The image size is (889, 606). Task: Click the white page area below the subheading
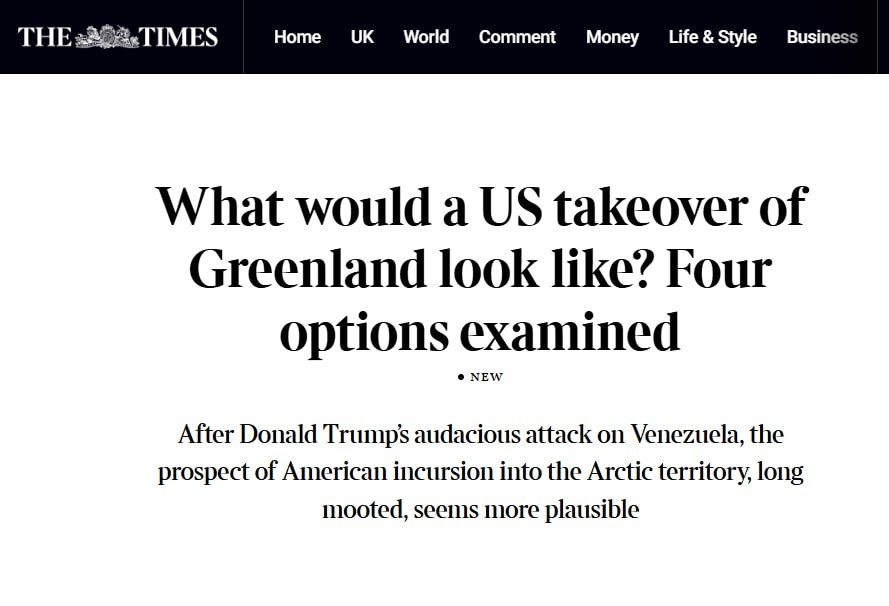point(444,570)
